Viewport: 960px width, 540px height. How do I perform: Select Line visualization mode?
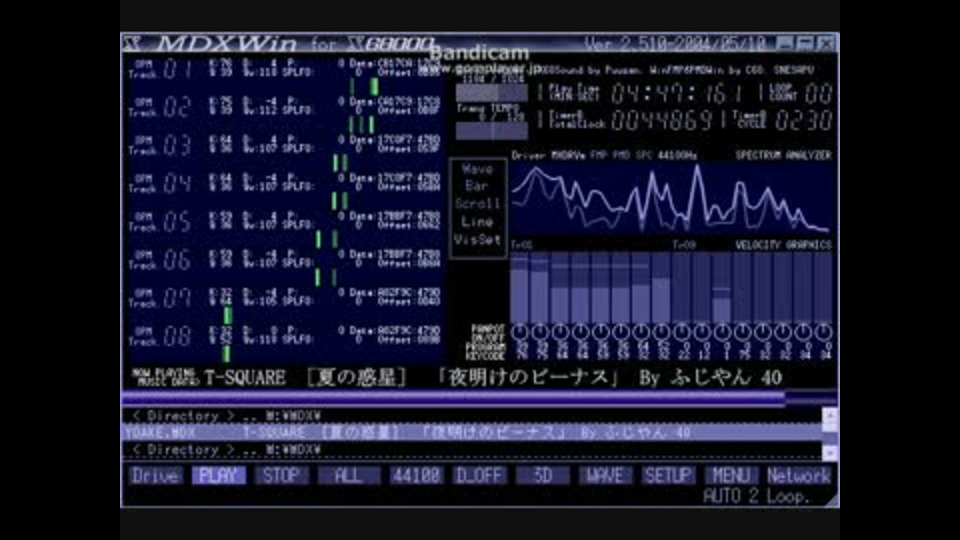click(478, 222)
